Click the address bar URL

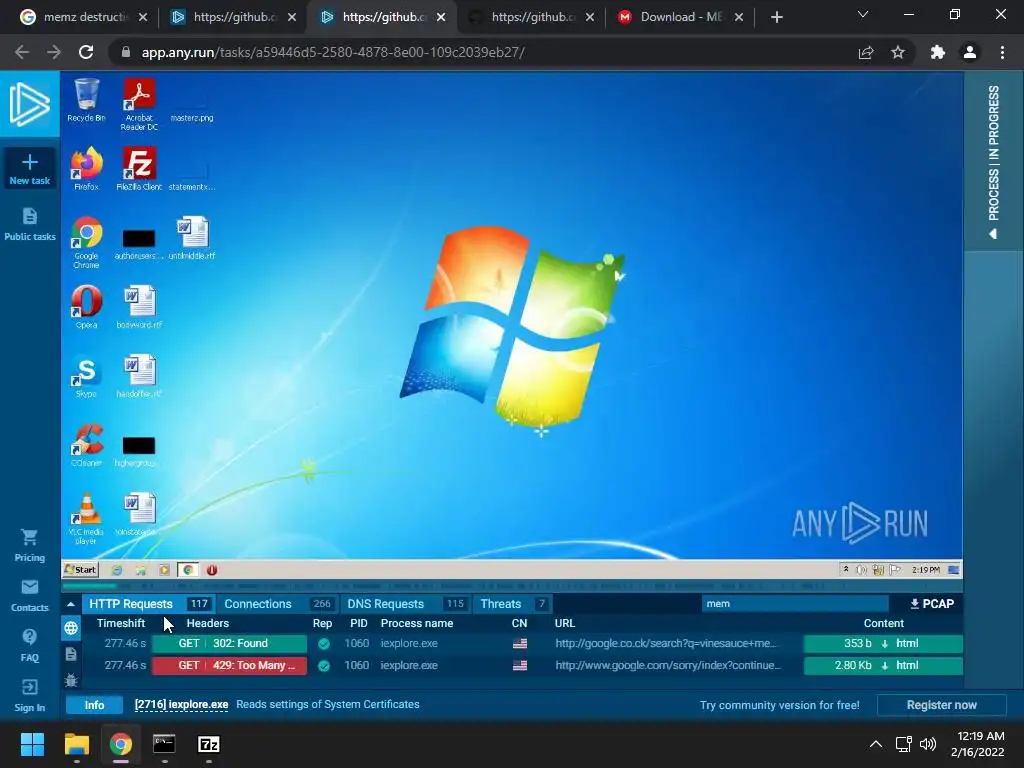click(x=333, y=52)
